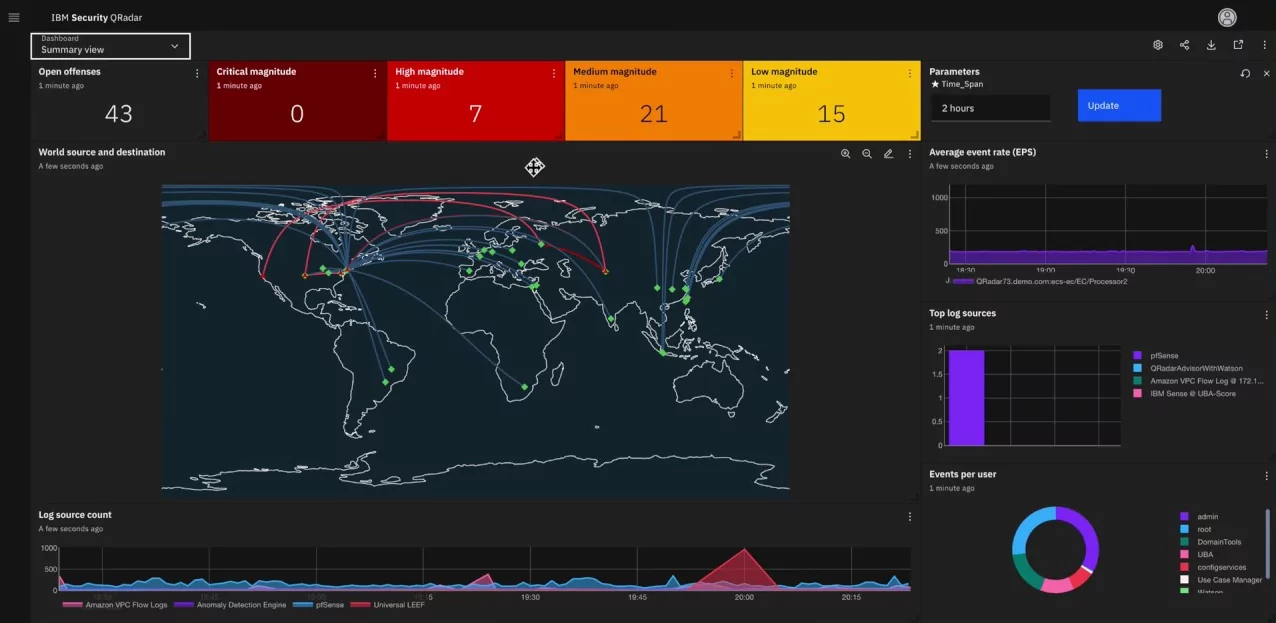Screen dimensions: 1276x623
Task: Click the World source and destination title
Action: [x=102, y=153]
